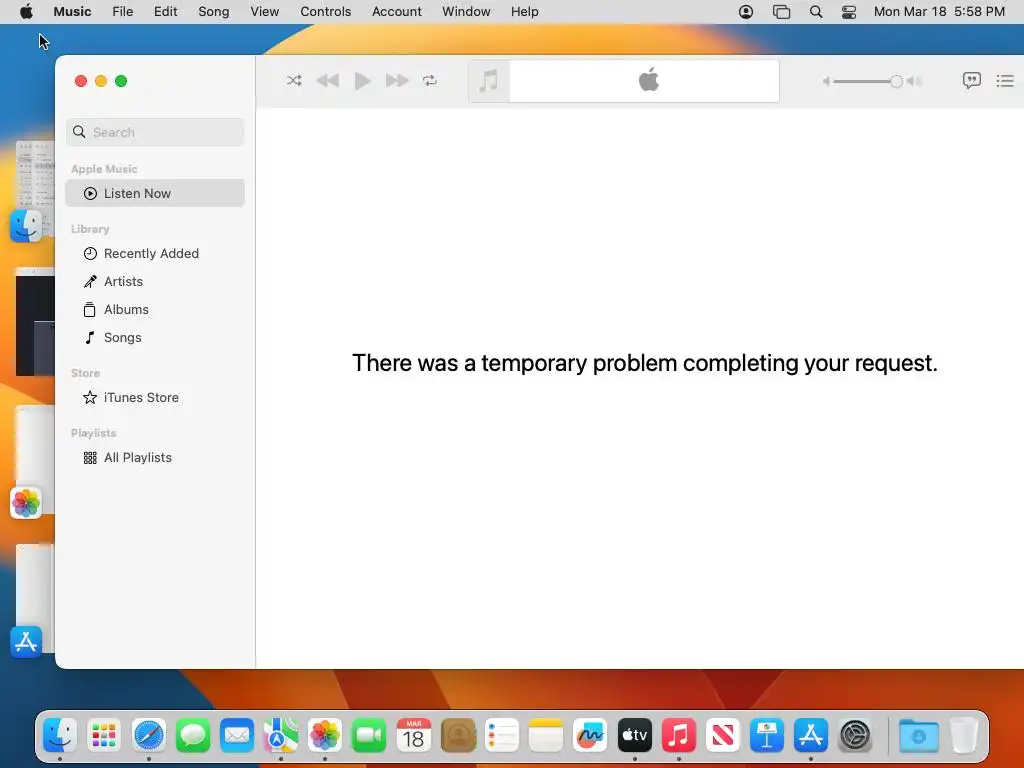Skip to the next track
Screen dimensions: 1024x768
tap(397, 81)
